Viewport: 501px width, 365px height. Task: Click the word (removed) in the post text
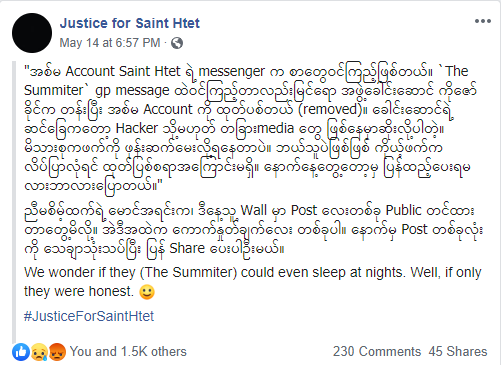[x=330, y=110]
